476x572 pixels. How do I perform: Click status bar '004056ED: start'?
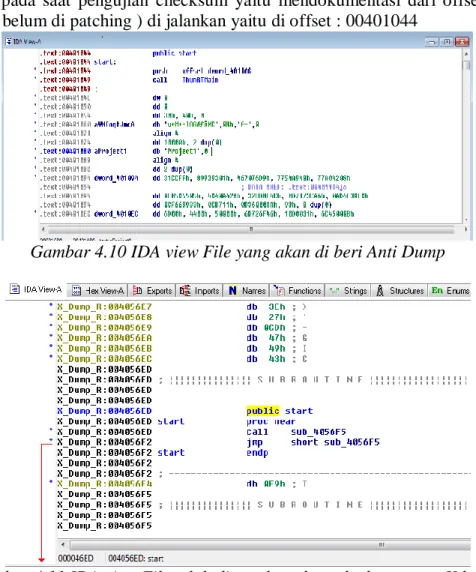136,559
